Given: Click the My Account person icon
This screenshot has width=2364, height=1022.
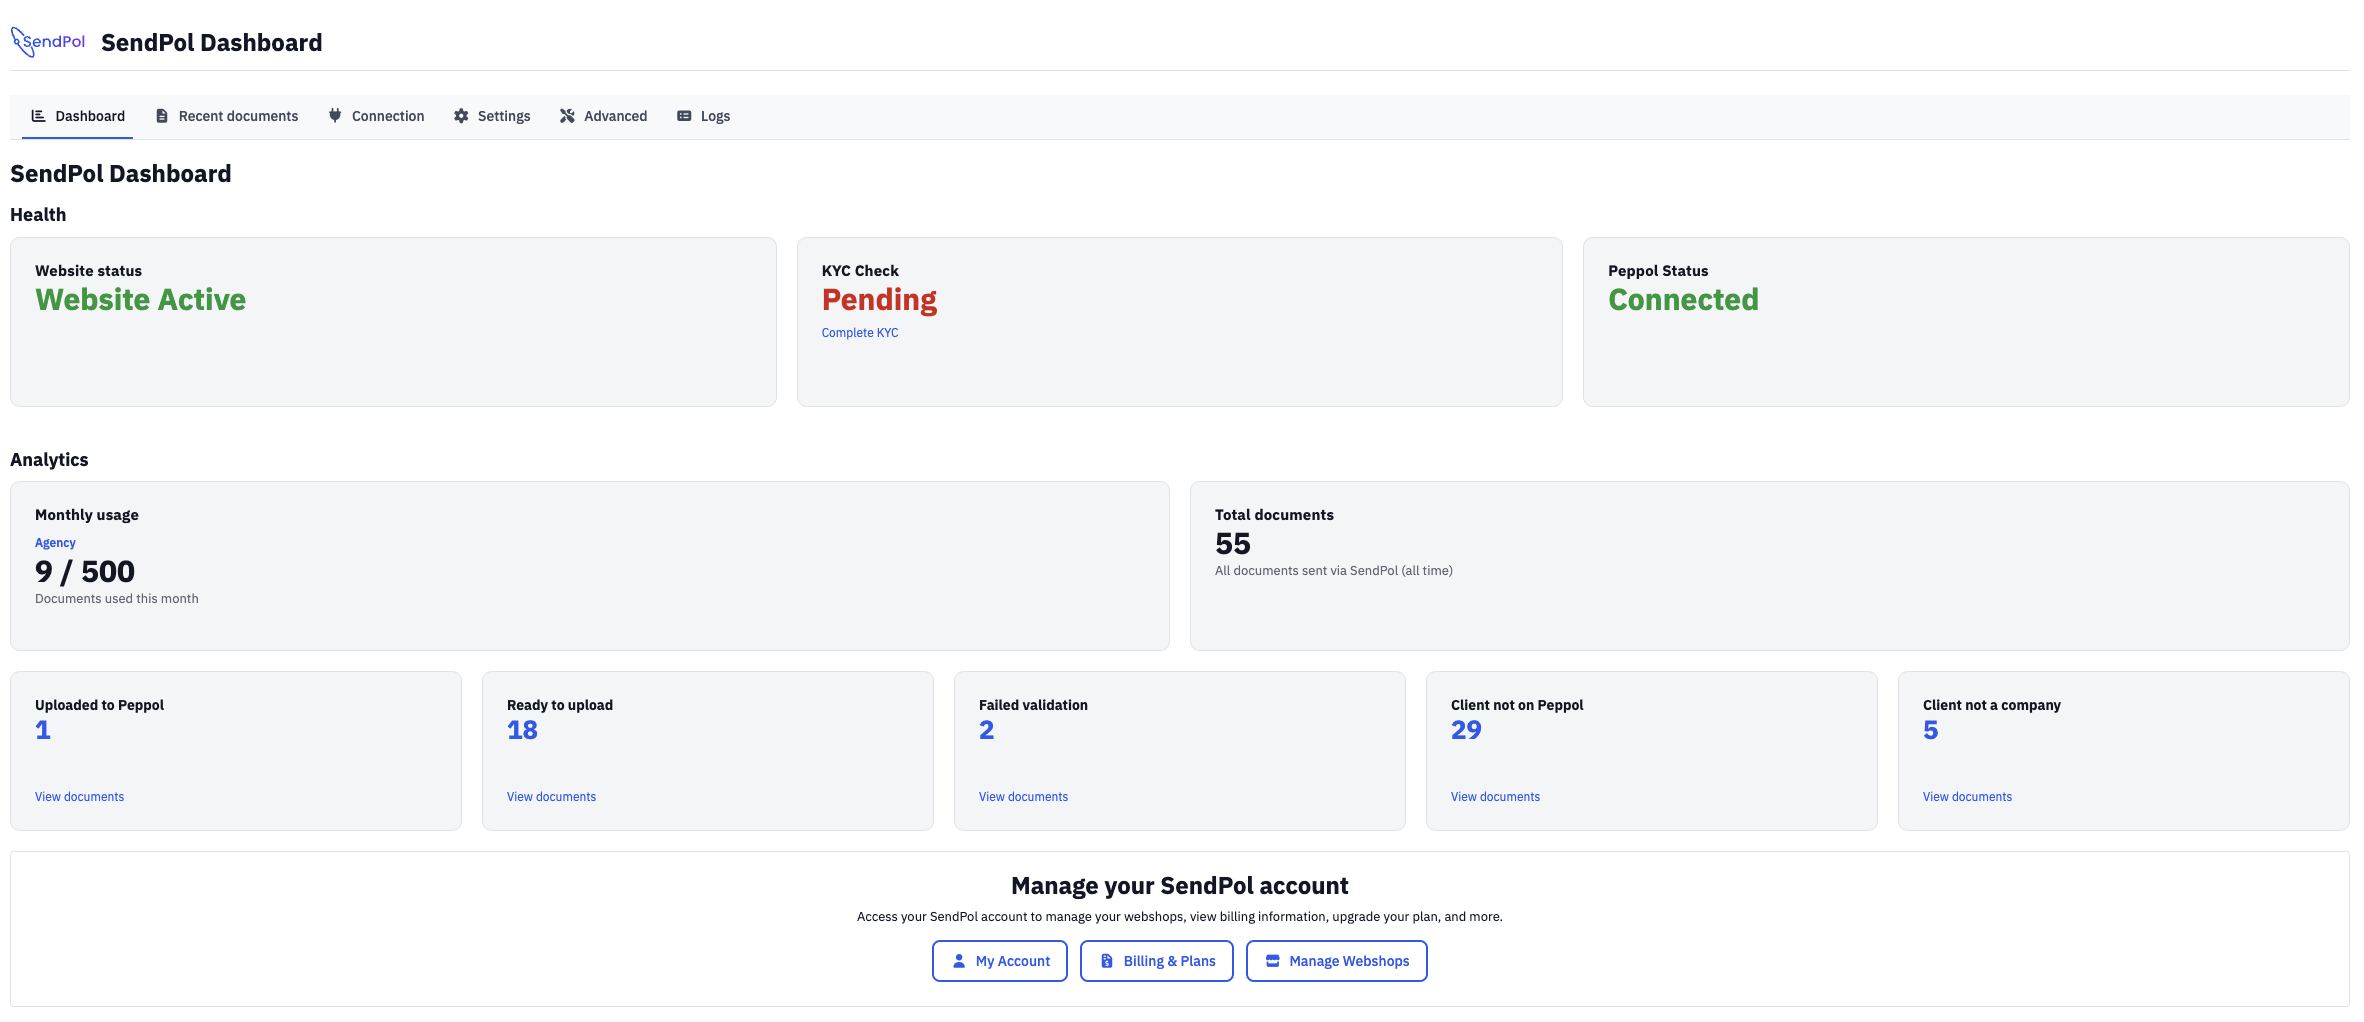Looking at the screenshot, I should coord(959,961).
